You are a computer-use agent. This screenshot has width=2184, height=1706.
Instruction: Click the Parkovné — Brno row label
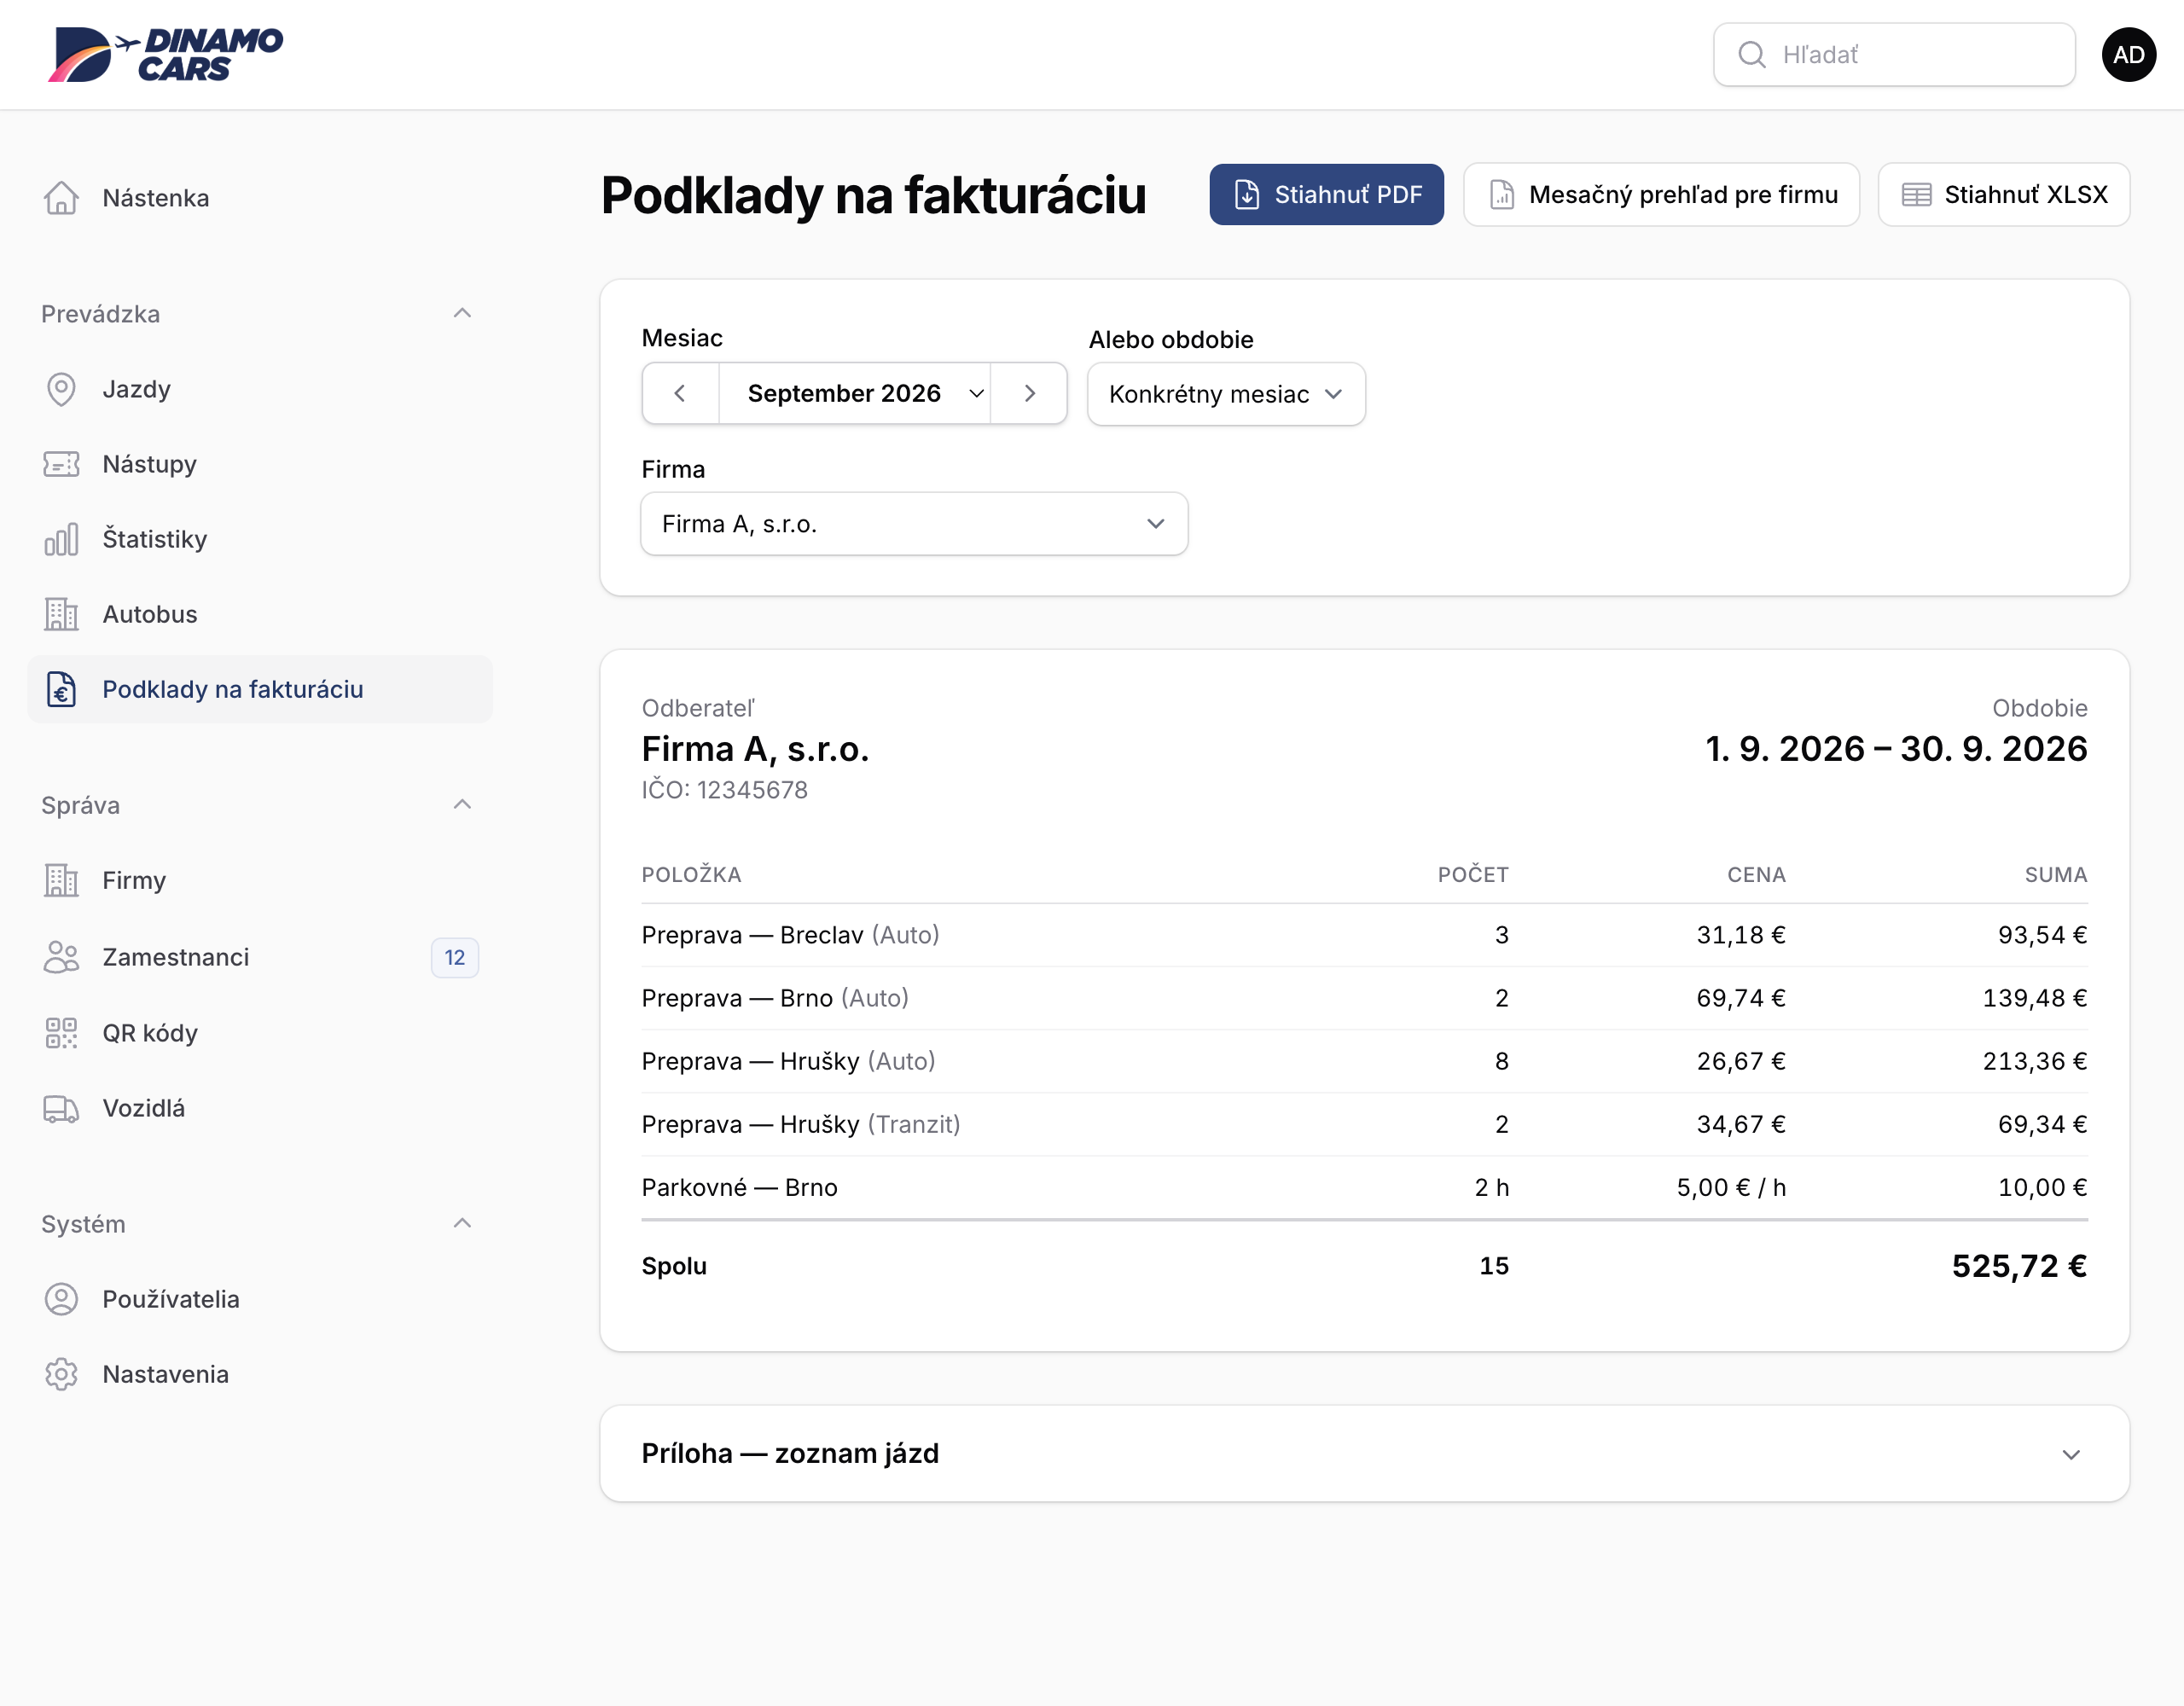click(739, 1187)
